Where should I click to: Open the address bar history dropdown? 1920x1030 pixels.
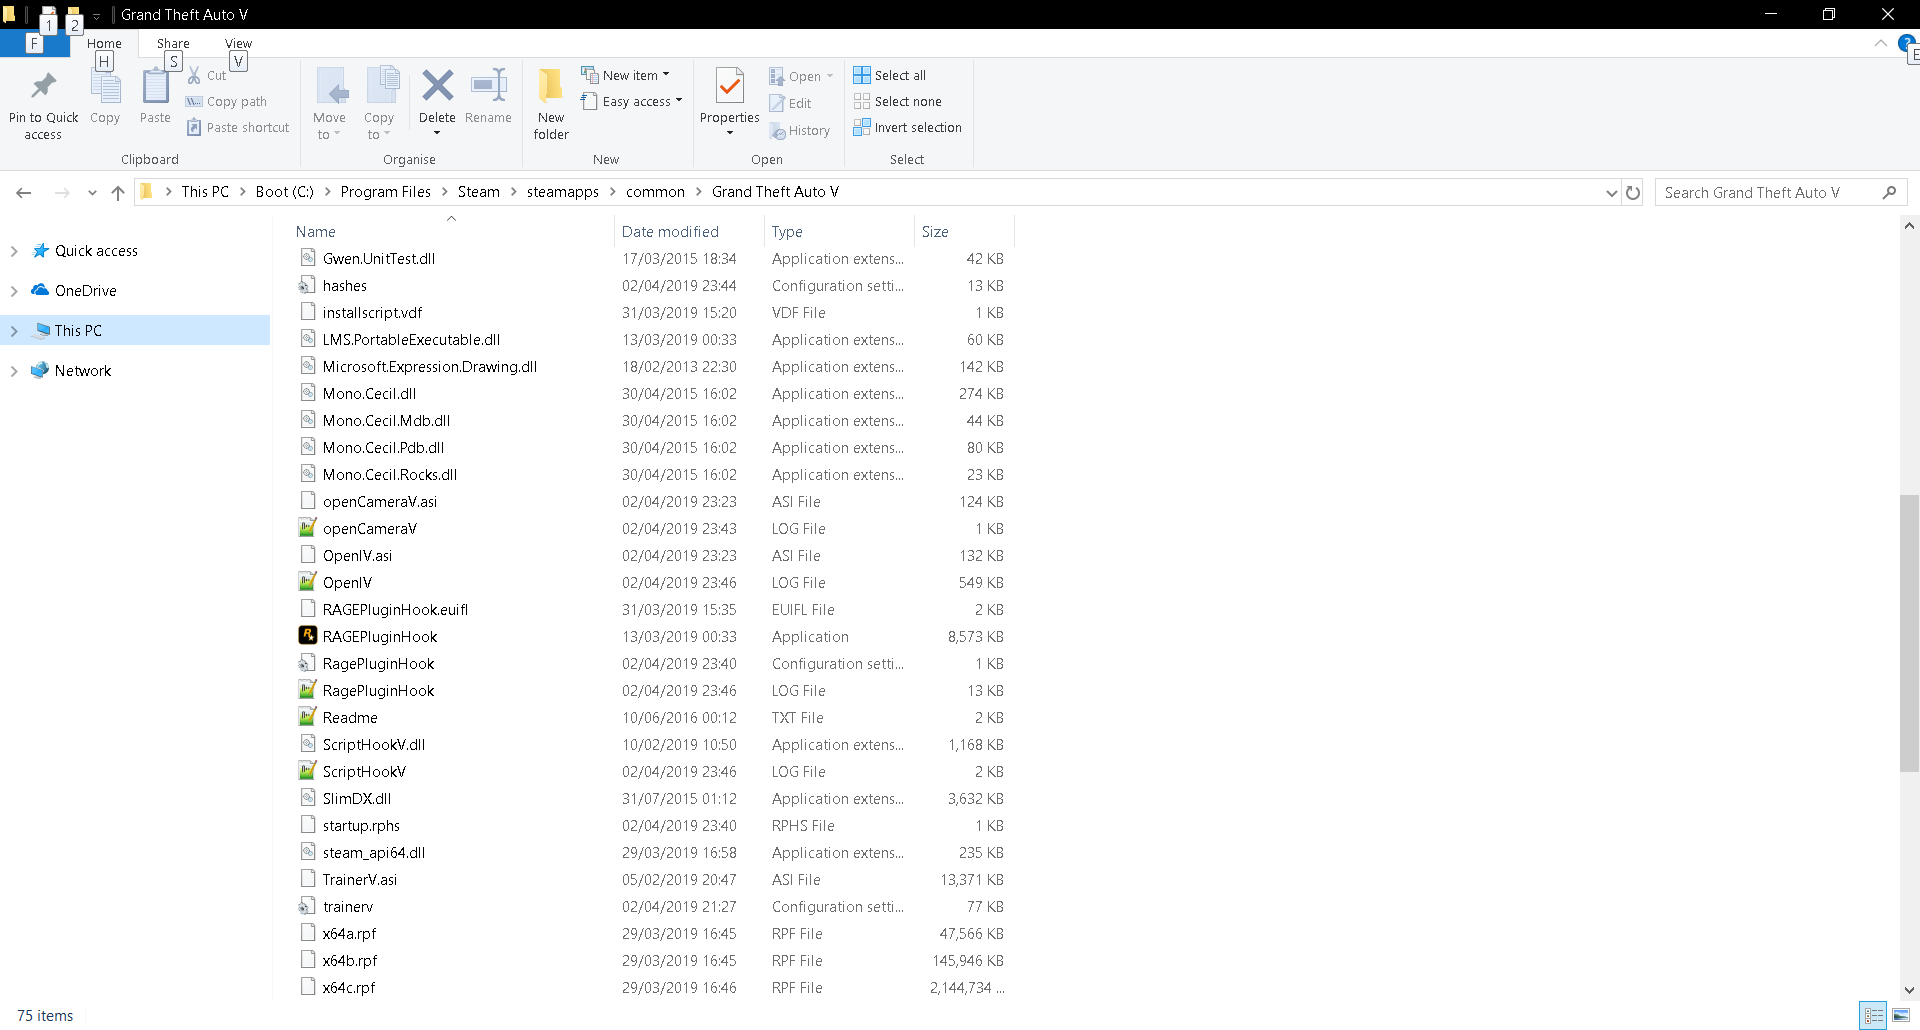(x=1611, y=193)
